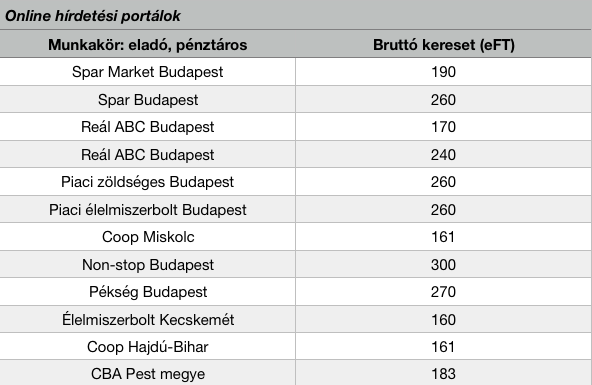The width and height of the screenshot is (592, 385).
Task: Select the 'Coop Miskolc' cell
Action: coord(148,237)
